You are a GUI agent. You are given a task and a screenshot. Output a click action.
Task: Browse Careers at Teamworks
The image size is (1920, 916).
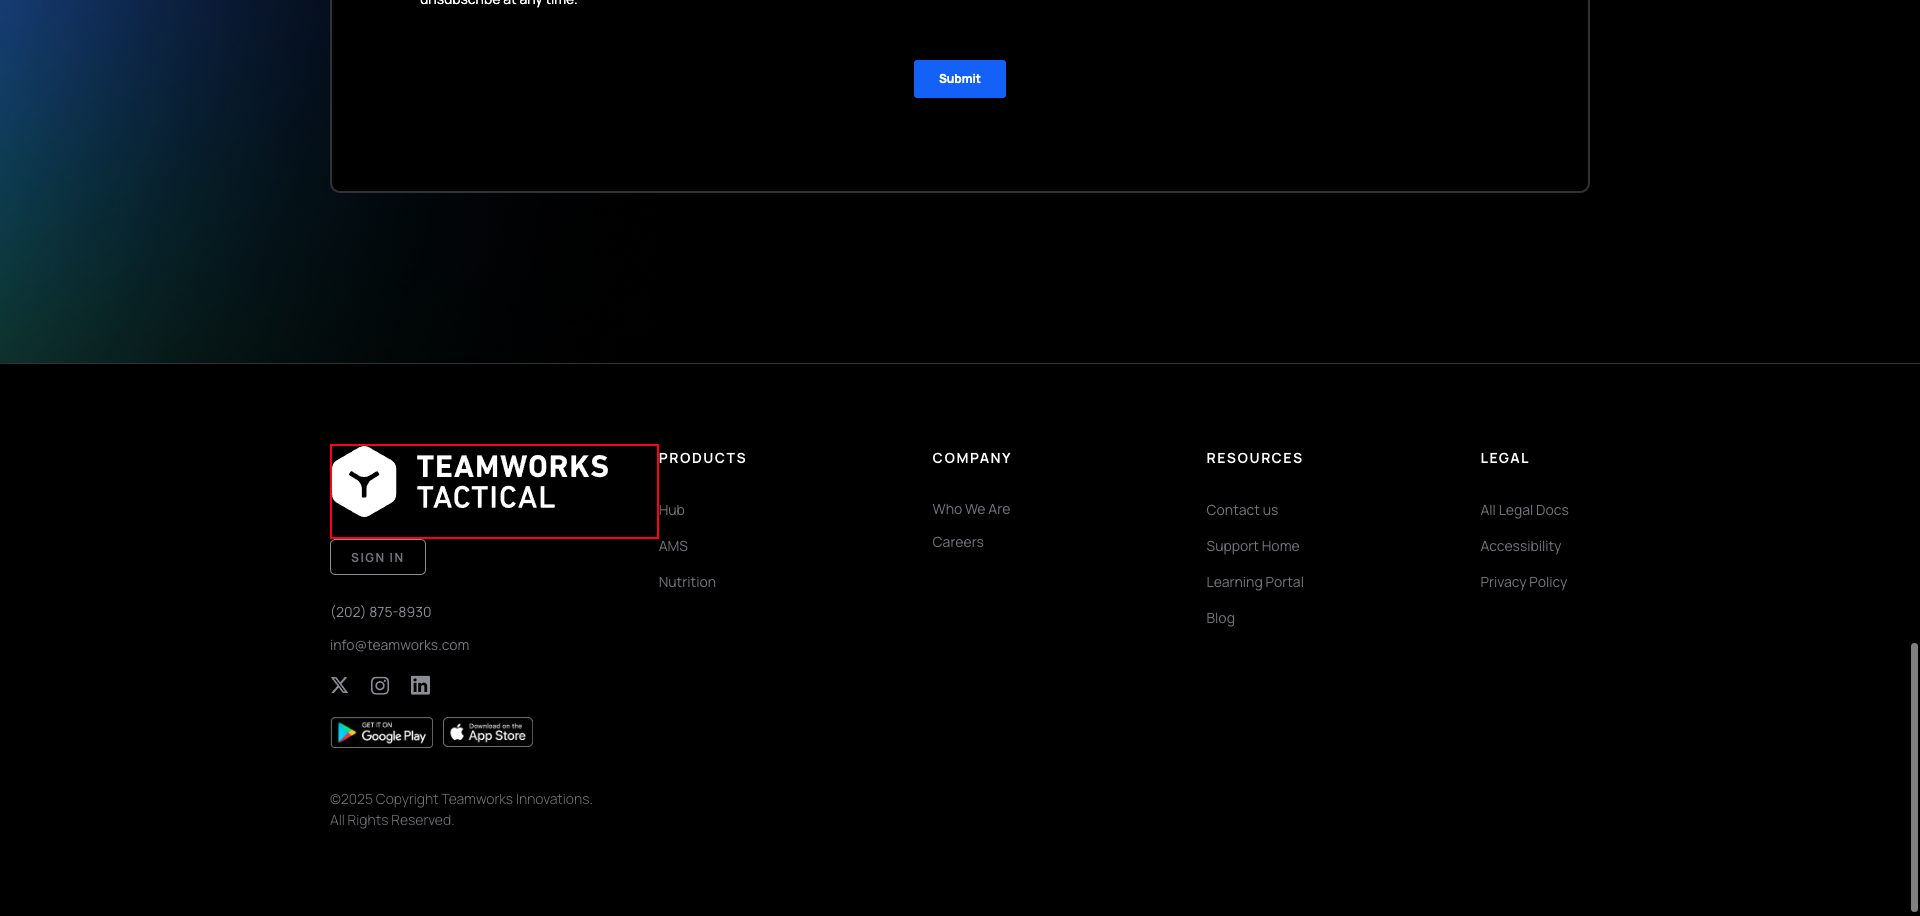(x=957, y=541)
